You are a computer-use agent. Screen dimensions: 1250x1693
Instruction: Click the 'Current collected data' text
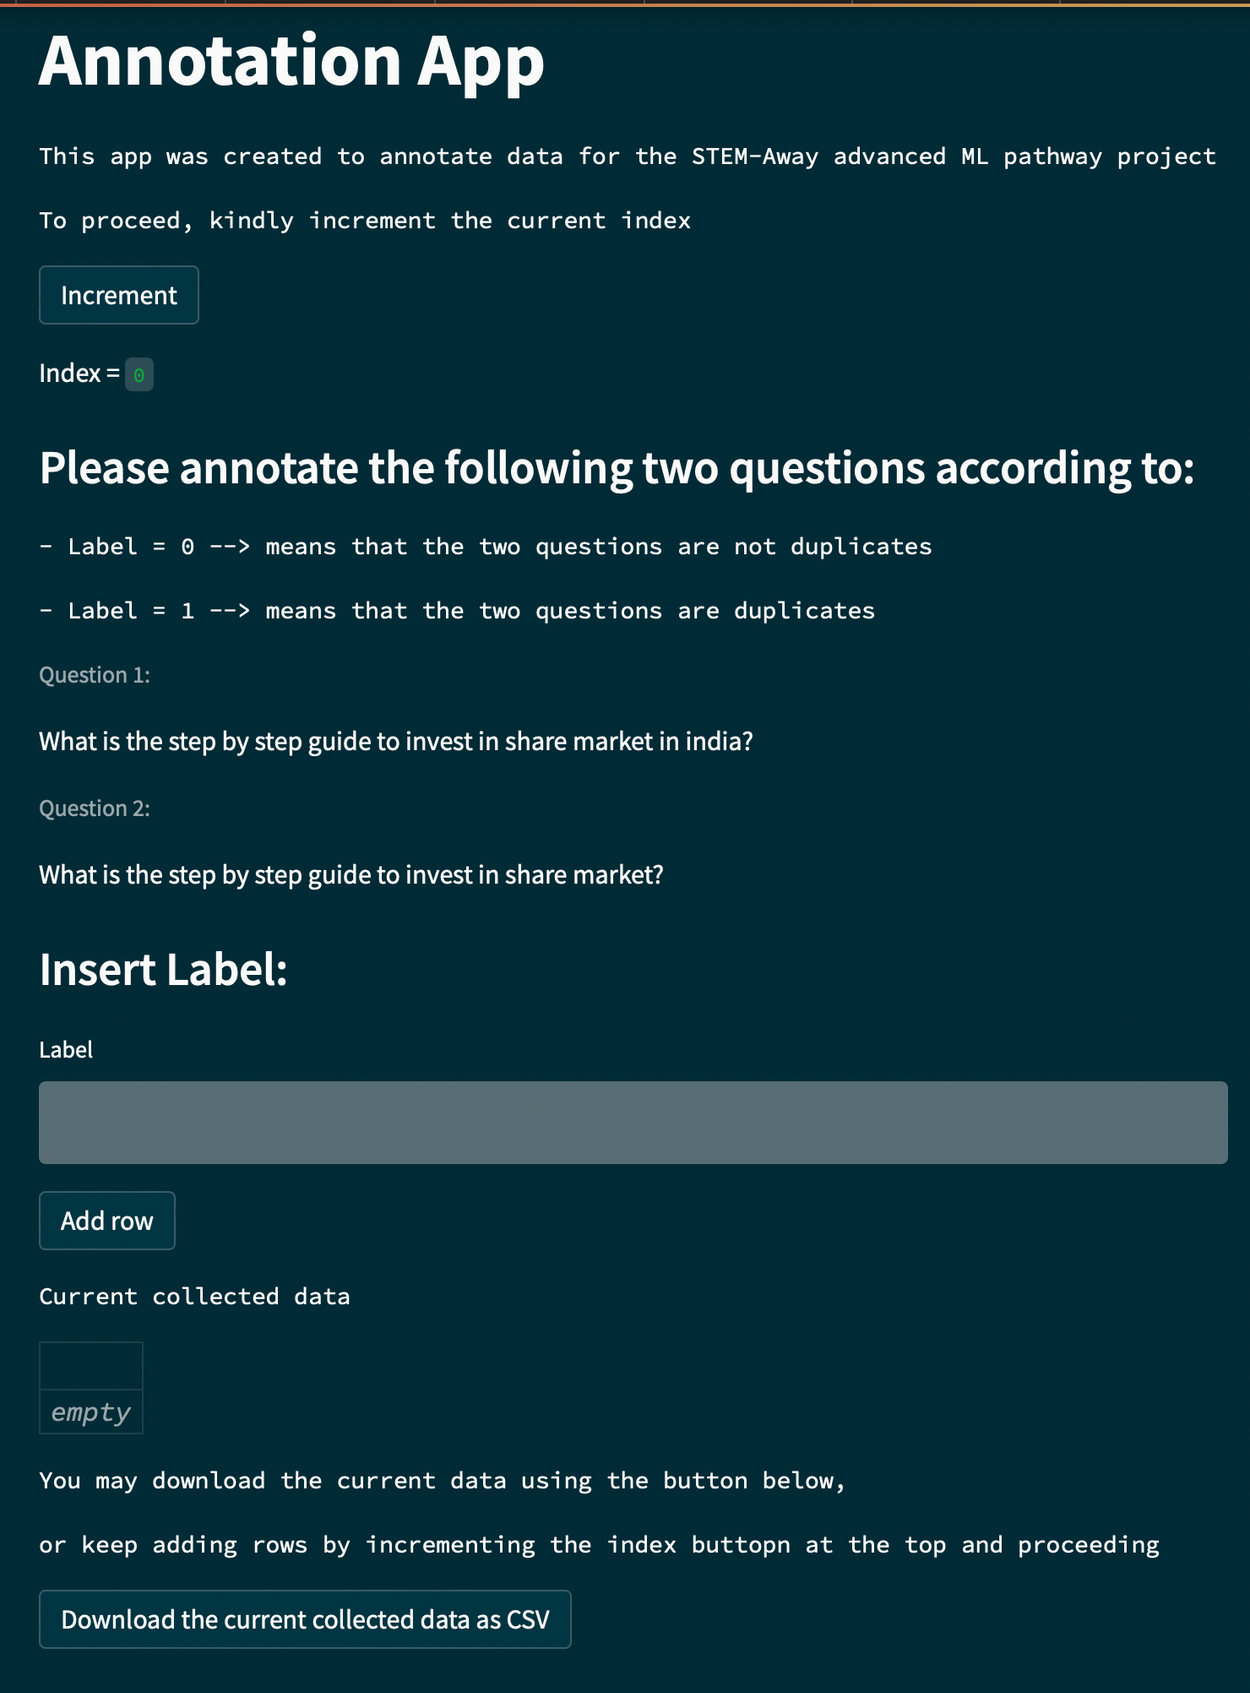tap(194, 1296)
